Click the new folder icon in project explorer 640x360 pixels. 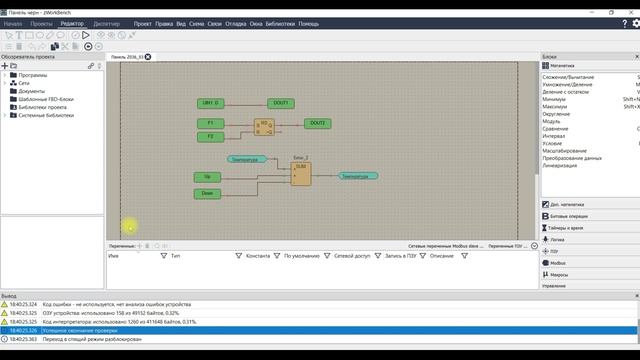(x=14, y=66)
